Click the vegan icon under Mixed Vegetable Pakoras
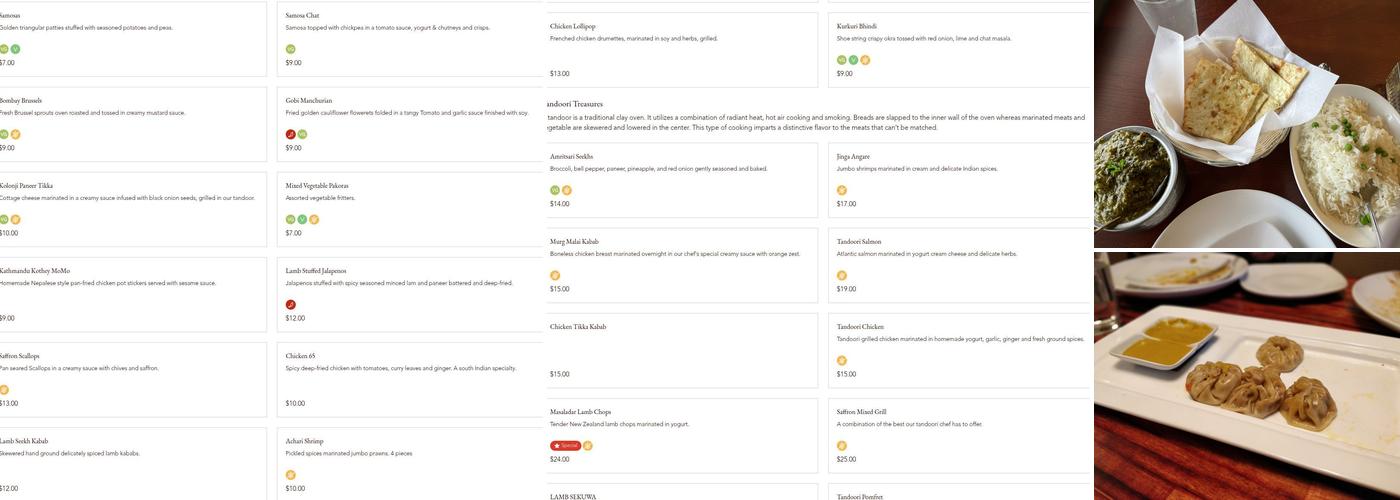This screenshot has width=1400, height=500. (302, 219)
